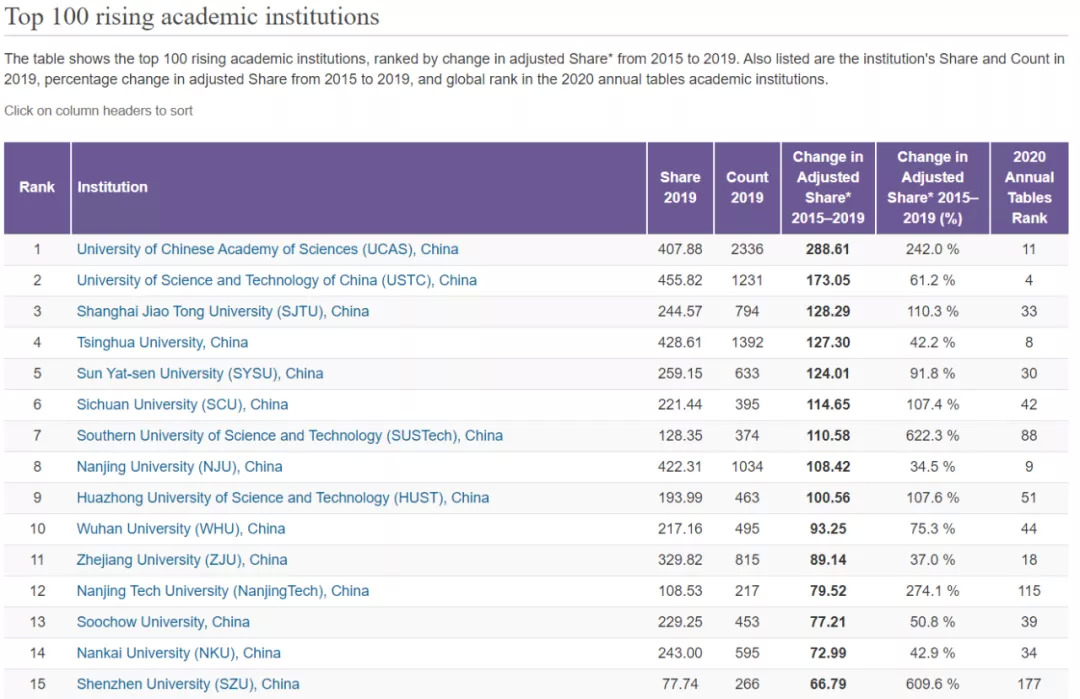Open the USTC institution link
Screen dimensions: 1080x699
coord(276,280)
